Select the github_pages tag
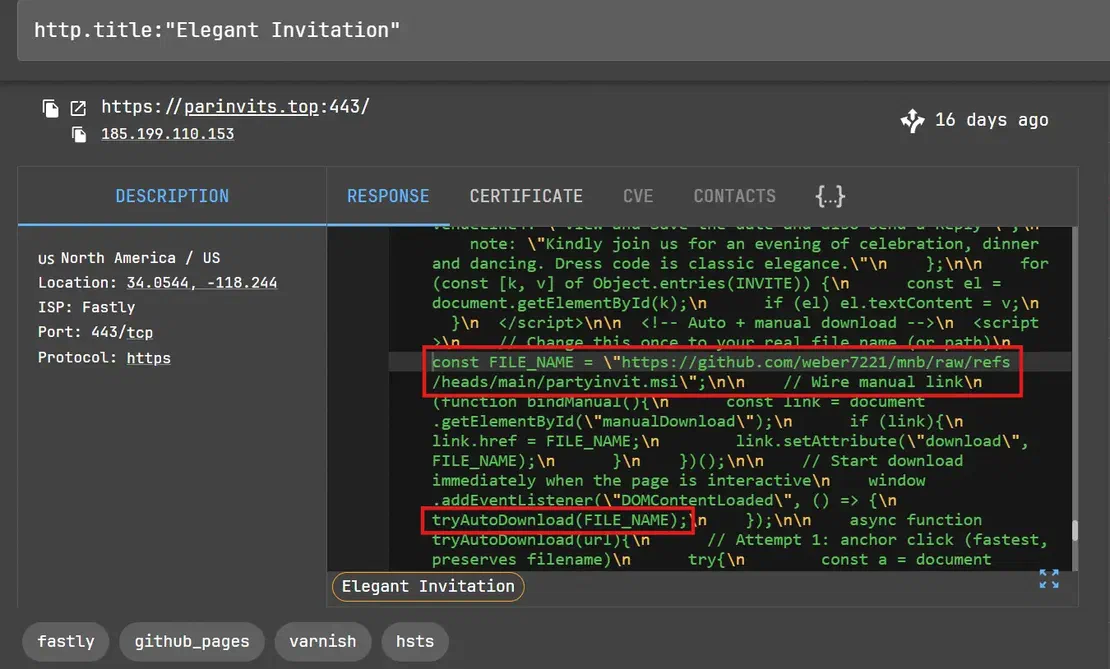 pyautogui.click(x=192, y=641)
